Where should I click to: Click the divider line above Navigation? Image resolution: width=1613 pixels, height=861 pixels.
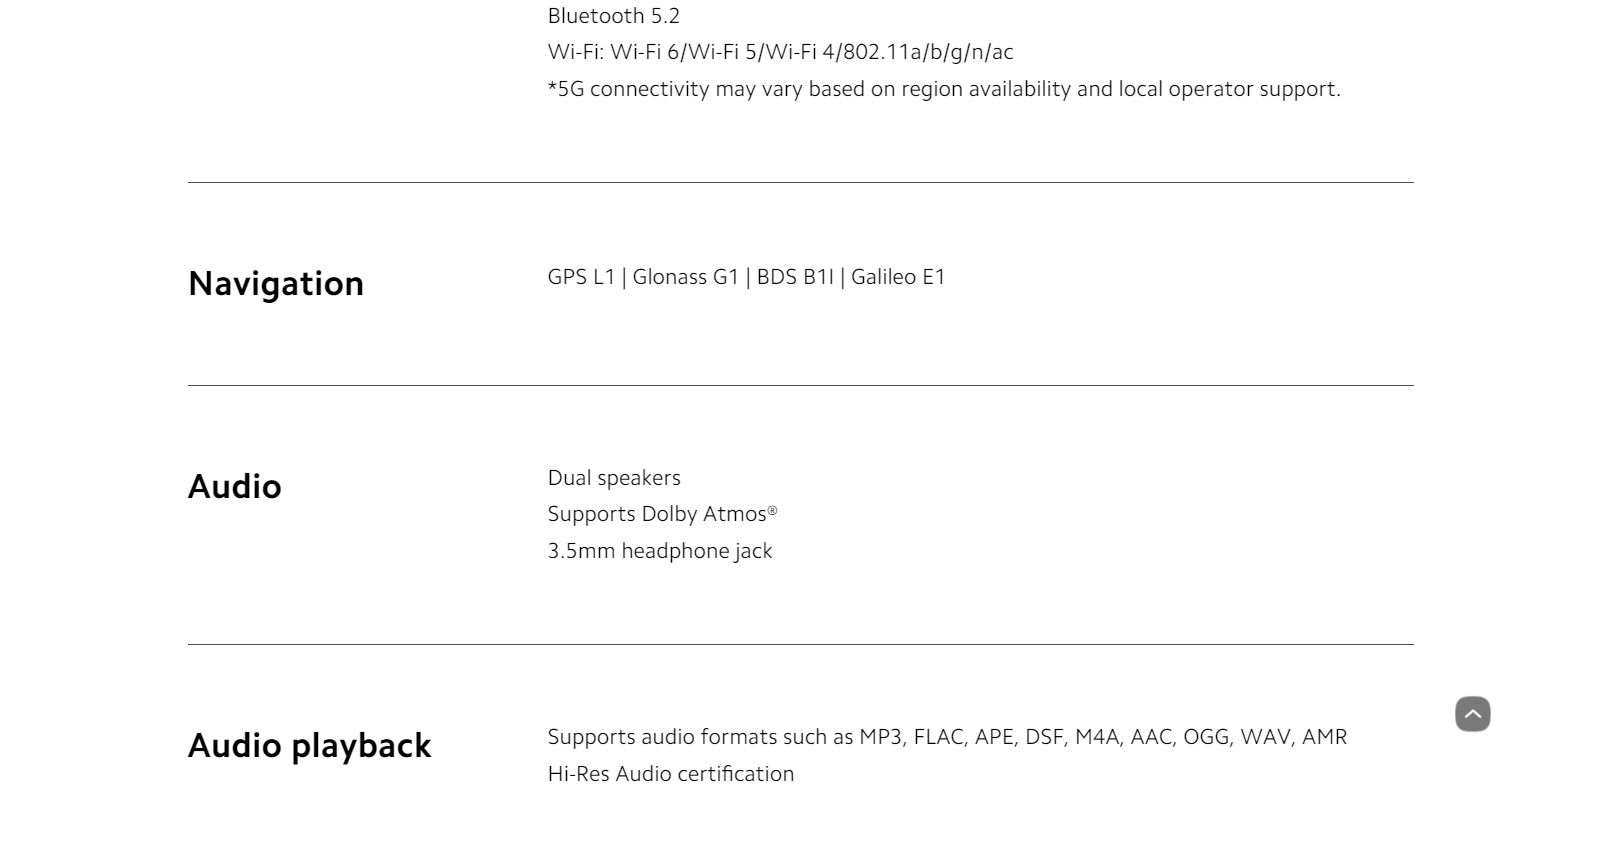(801, 183)
